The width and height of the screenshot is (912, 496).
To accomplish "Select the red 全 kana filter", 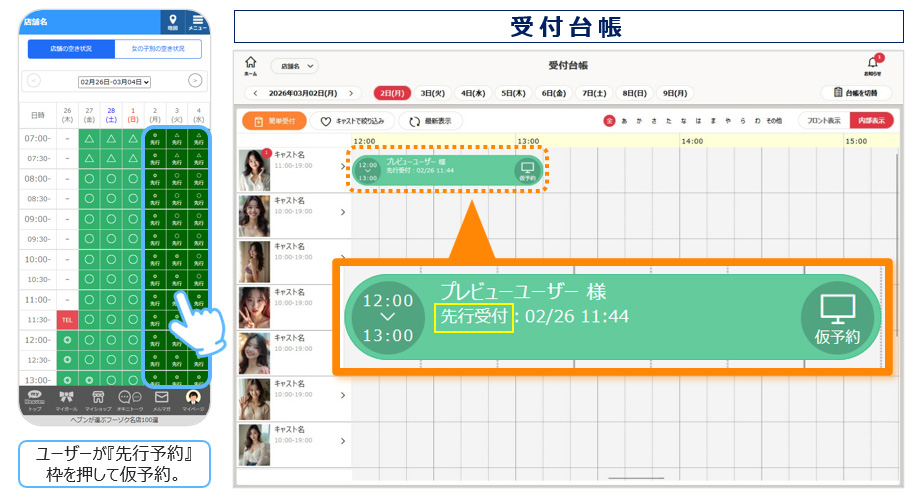I will point(608,121).
